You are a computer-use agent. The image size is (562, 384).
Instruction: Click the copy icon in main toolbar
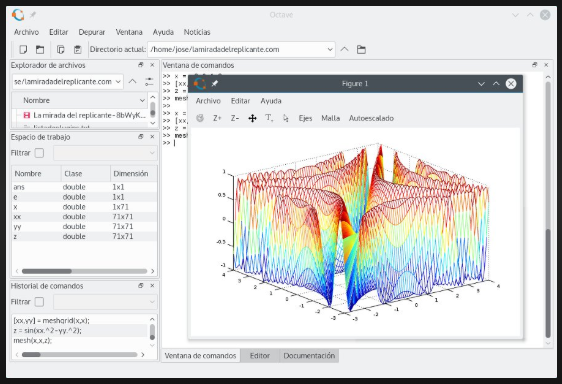(x=61, y=49)
